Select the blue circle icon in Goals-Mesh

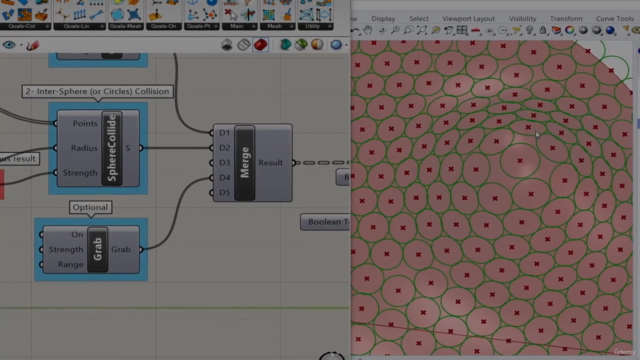pyautogui.click(x=117, y=15)
